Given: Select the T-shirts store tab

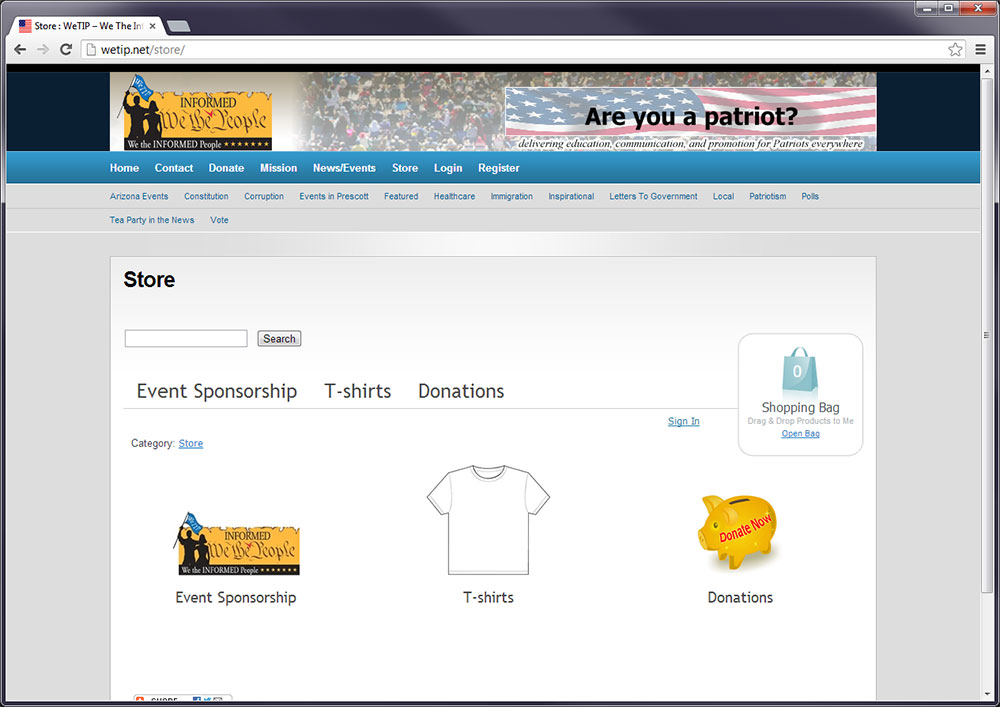Looking at the screenshot, I should [358, 391].
